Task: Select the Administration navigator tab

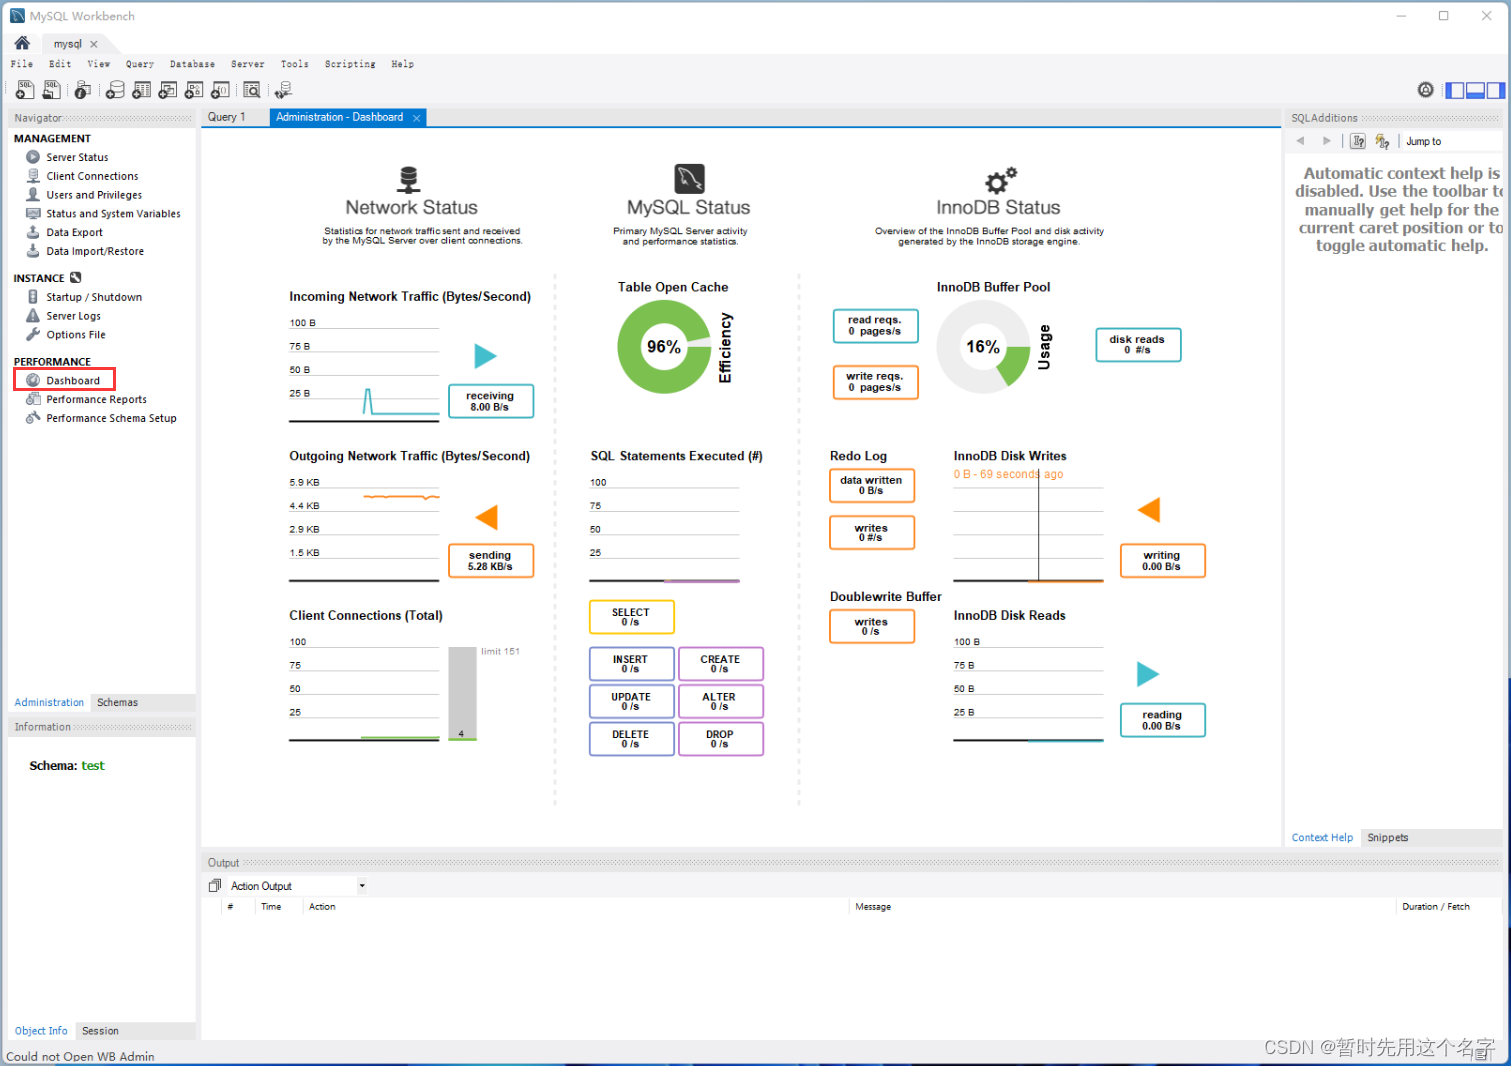Action: (x=49, y=702)
